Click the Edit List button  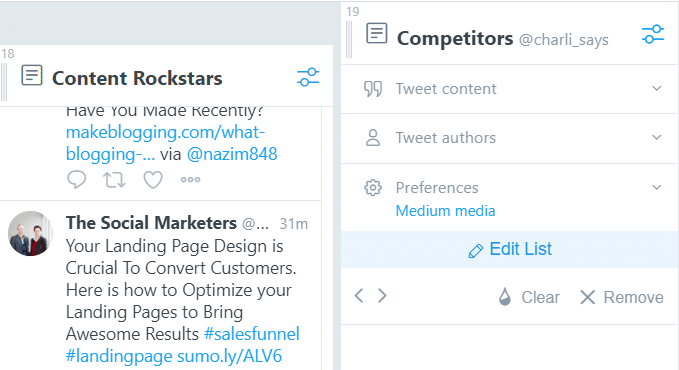[x=510, y=250]
